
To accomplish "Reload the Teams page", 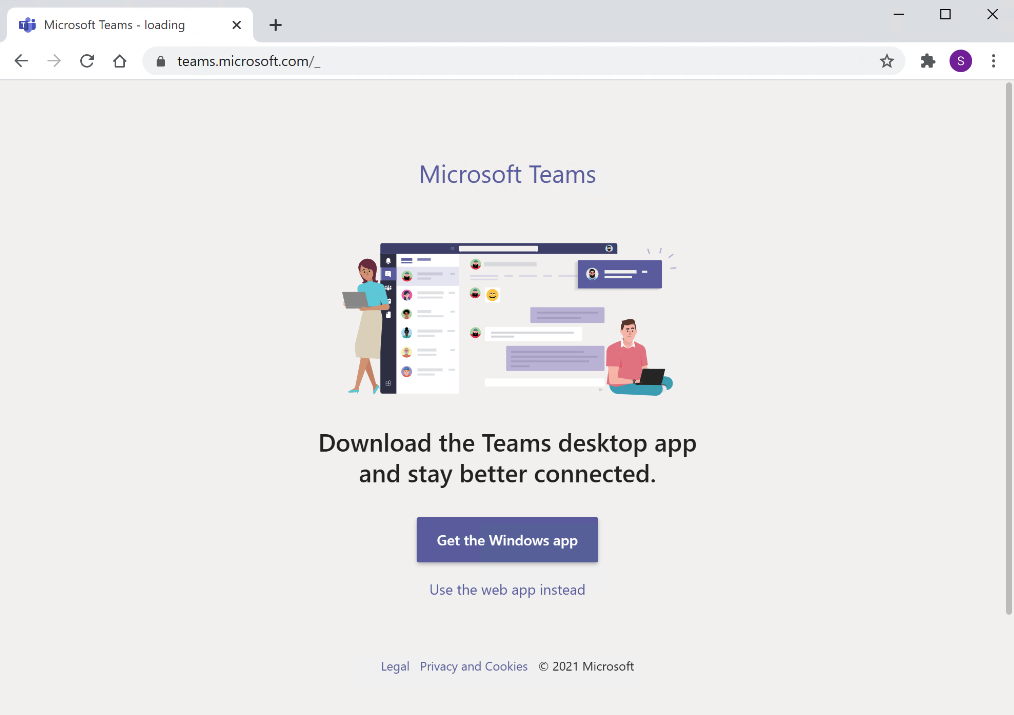I will (87, 61).
